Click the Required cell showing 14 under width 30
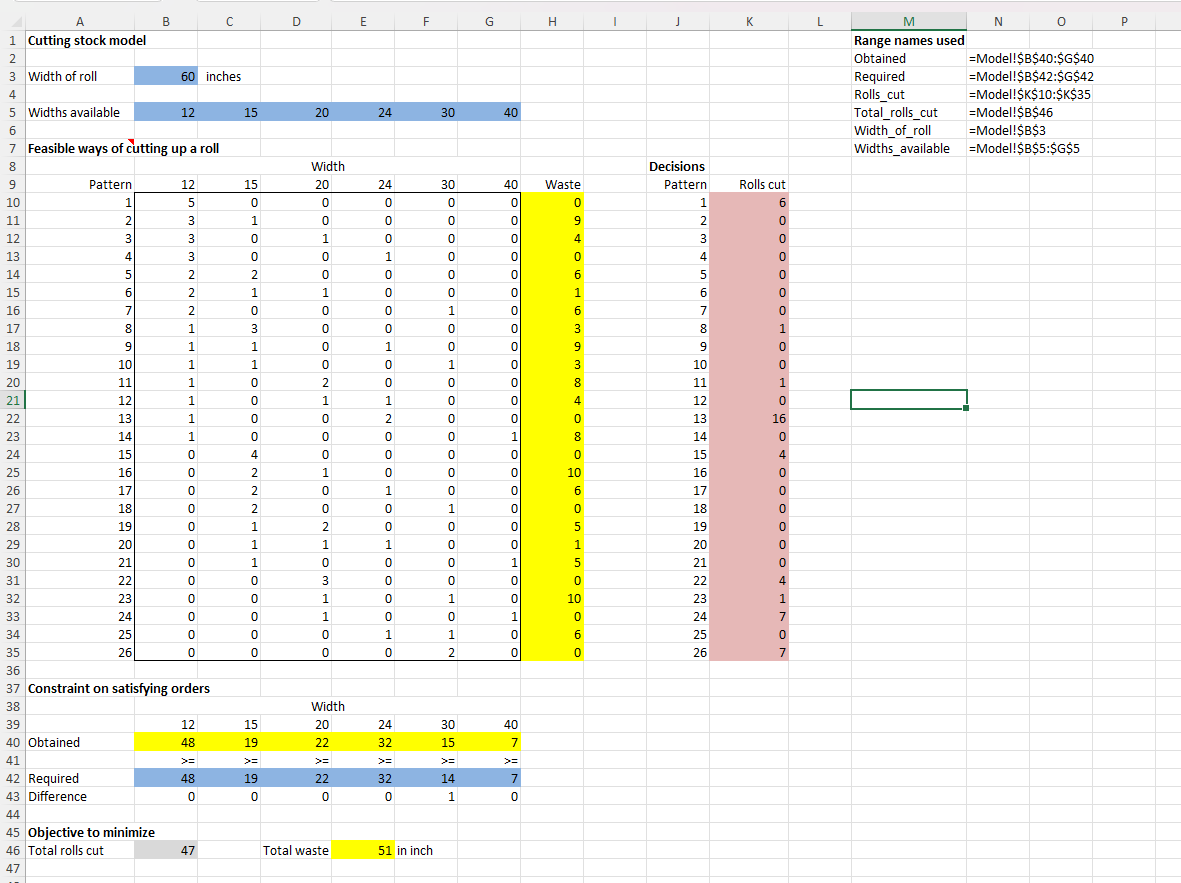Screen dimensions: 1181x883 [x=426, y=778]
